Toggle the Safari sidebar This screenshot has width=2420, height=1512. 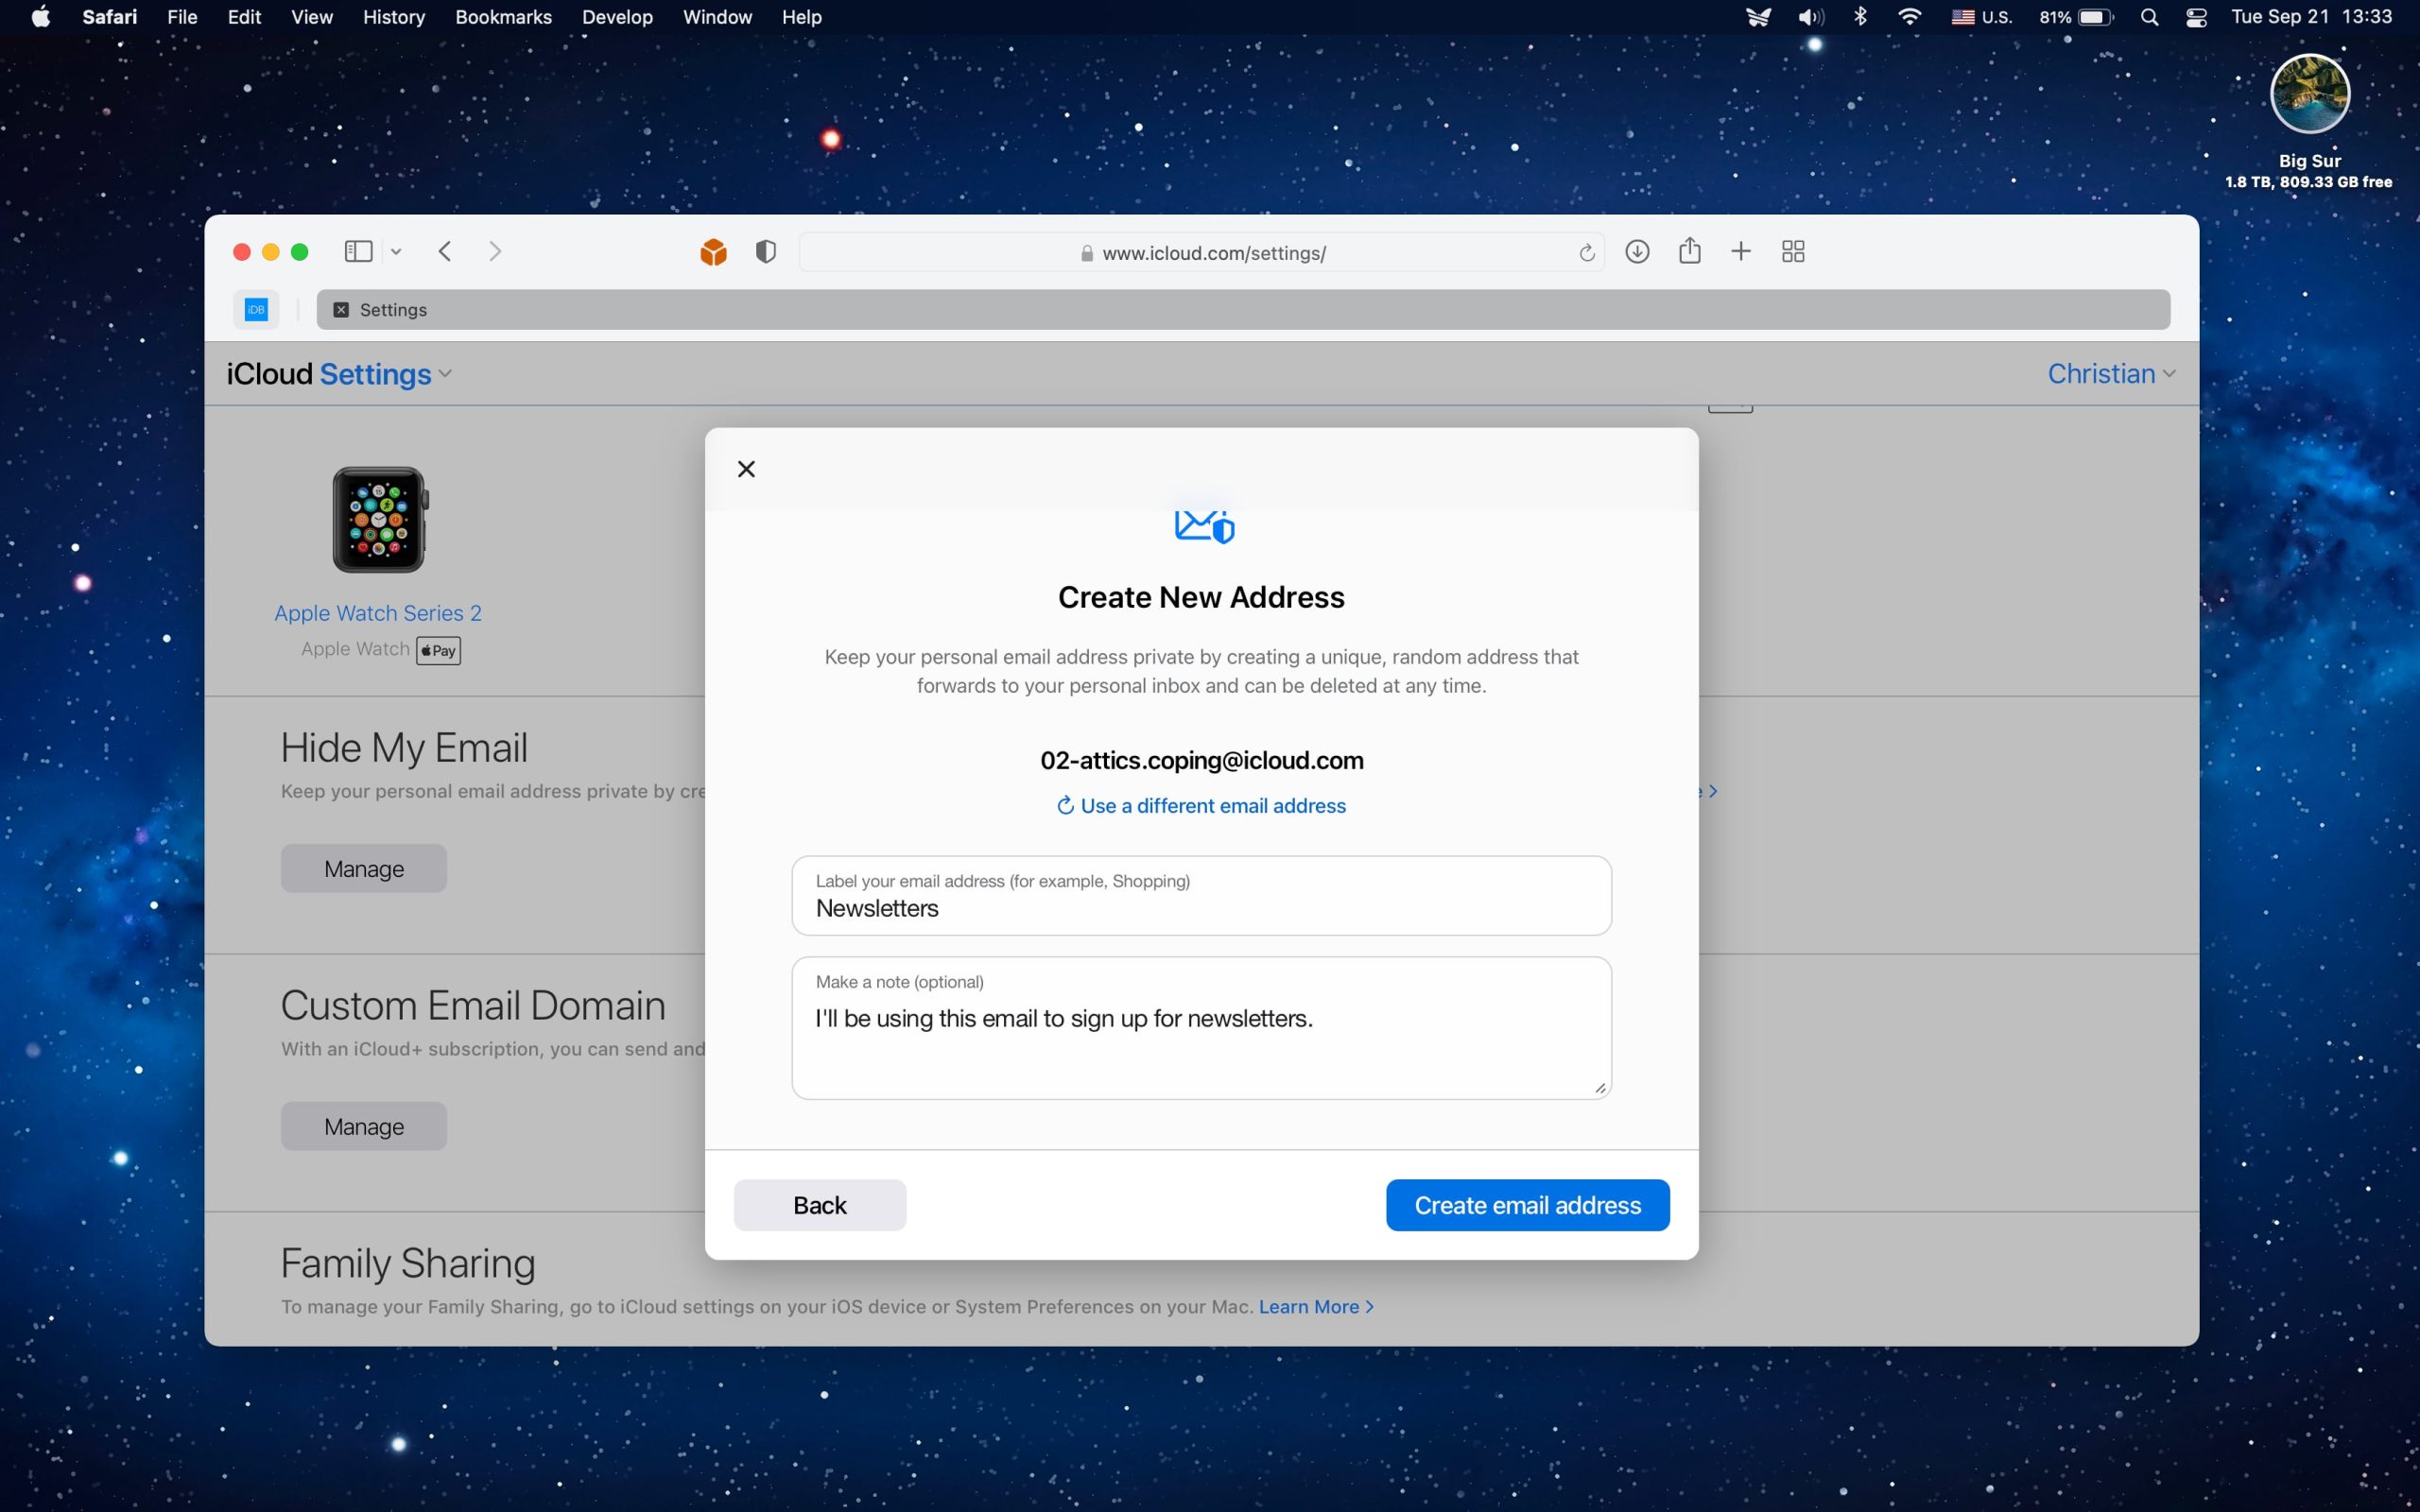click(x=358, y=251)
